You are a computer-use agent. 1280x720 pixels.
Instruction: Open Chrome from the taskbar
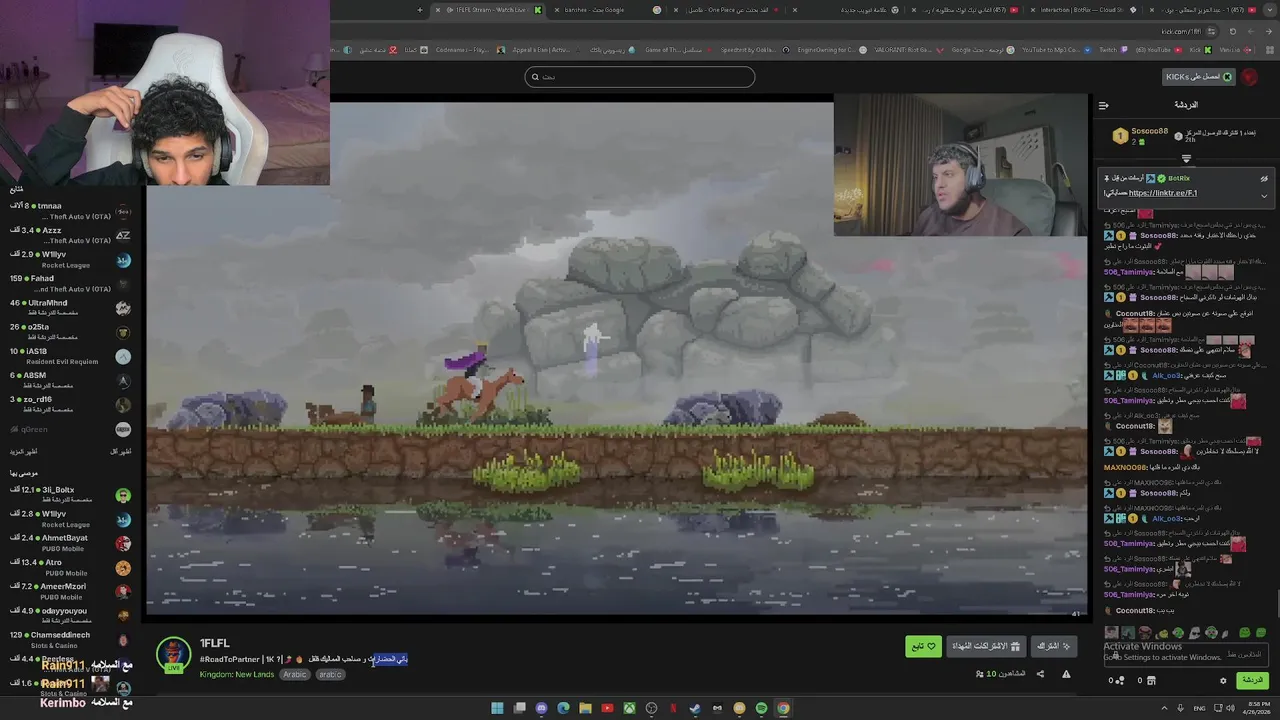coord(783,708)
